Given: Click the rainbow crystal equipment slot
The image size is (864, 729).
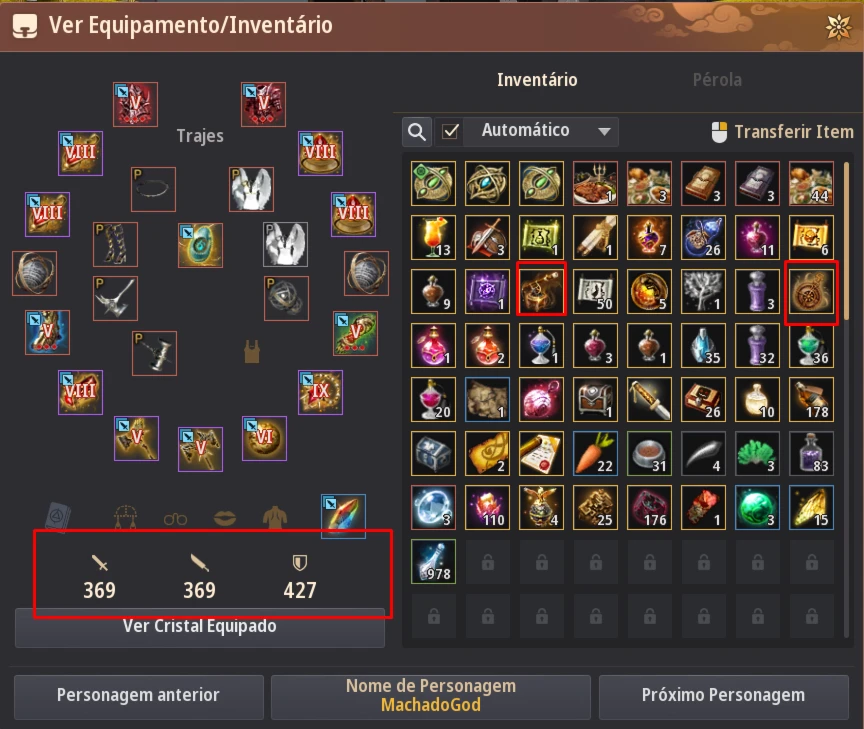Looking at the screenshot, I should [x=343, y=516].
